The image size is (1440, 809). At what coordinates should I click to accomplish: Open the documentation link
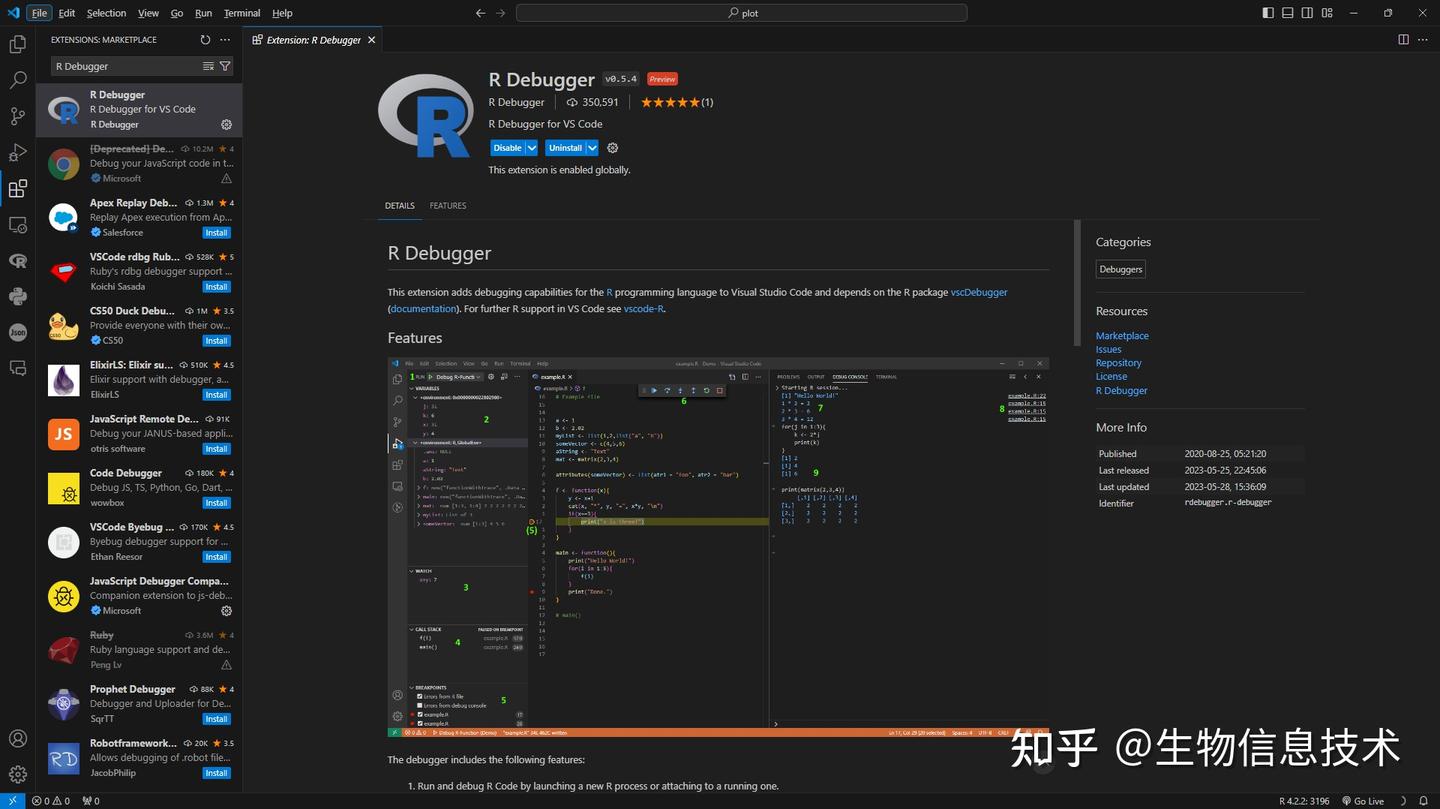coord(423,308)
